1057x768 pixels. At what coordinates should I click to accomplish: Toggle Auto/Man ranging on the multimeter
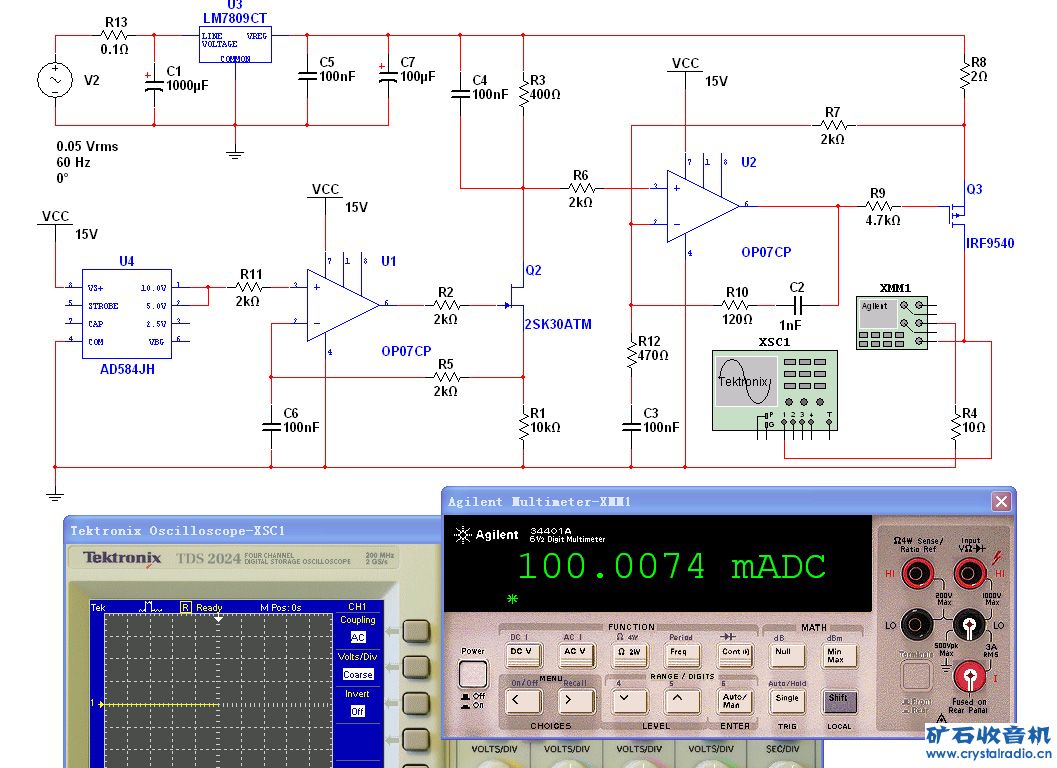point(733,701)
